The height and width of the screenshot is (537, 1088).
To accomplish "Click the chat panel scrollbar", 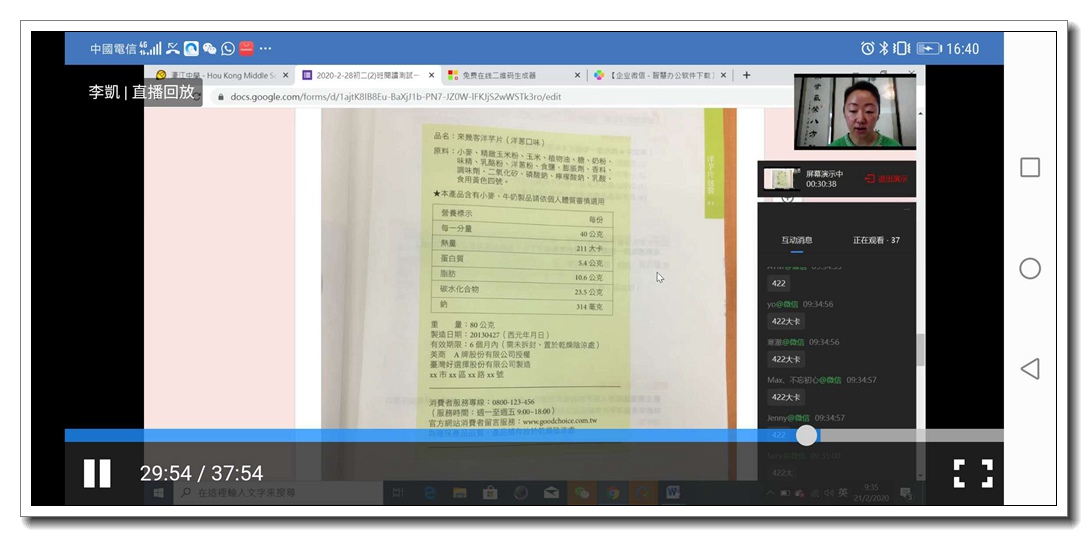I will [920, 350].
